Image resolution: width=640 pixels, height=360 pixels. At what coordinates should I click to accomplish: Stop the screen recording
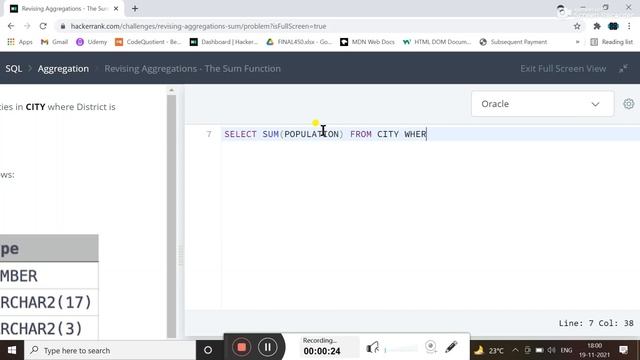(x=242, y=347)
